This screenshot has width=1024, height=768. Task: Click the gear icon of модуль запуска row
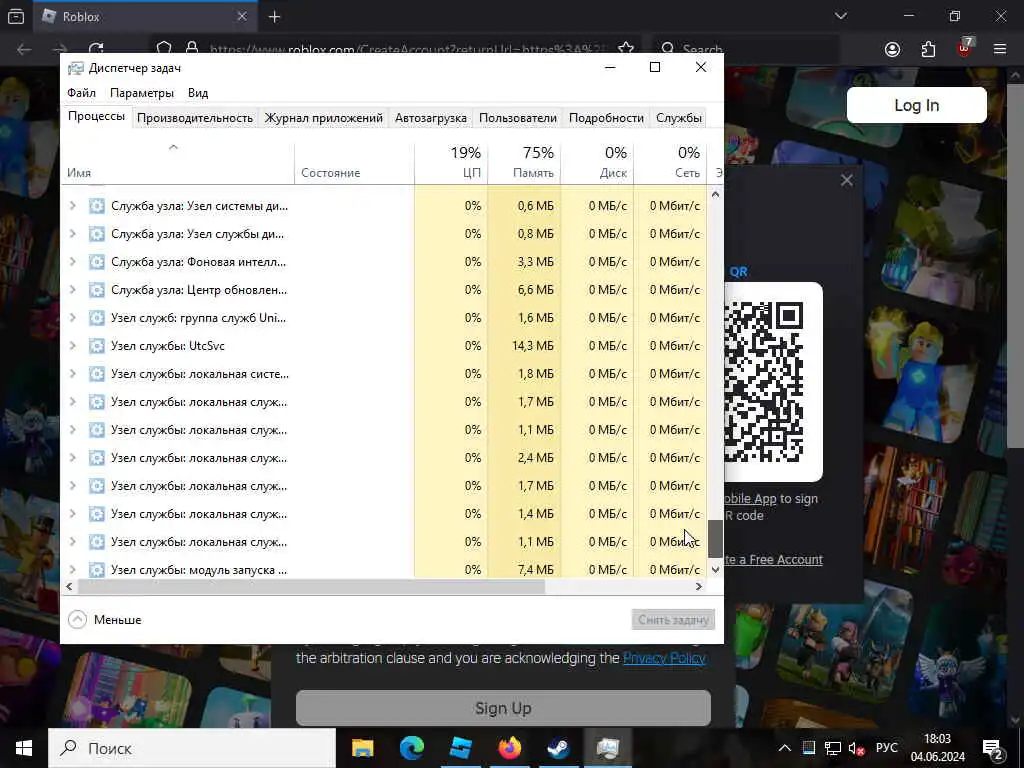[x=97, y=569]
